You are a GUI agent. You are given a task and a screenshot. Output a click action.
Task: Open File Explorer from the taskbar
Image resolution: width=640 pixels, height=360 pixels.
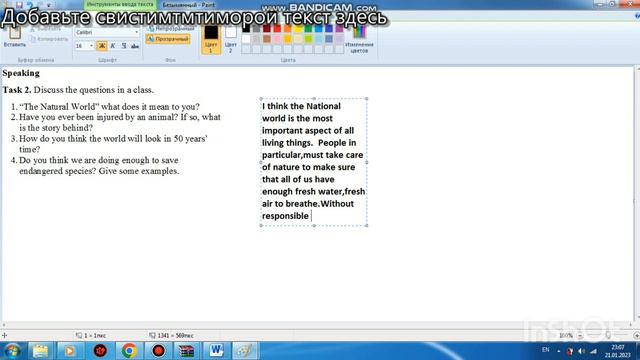click(x=40, y=351)
